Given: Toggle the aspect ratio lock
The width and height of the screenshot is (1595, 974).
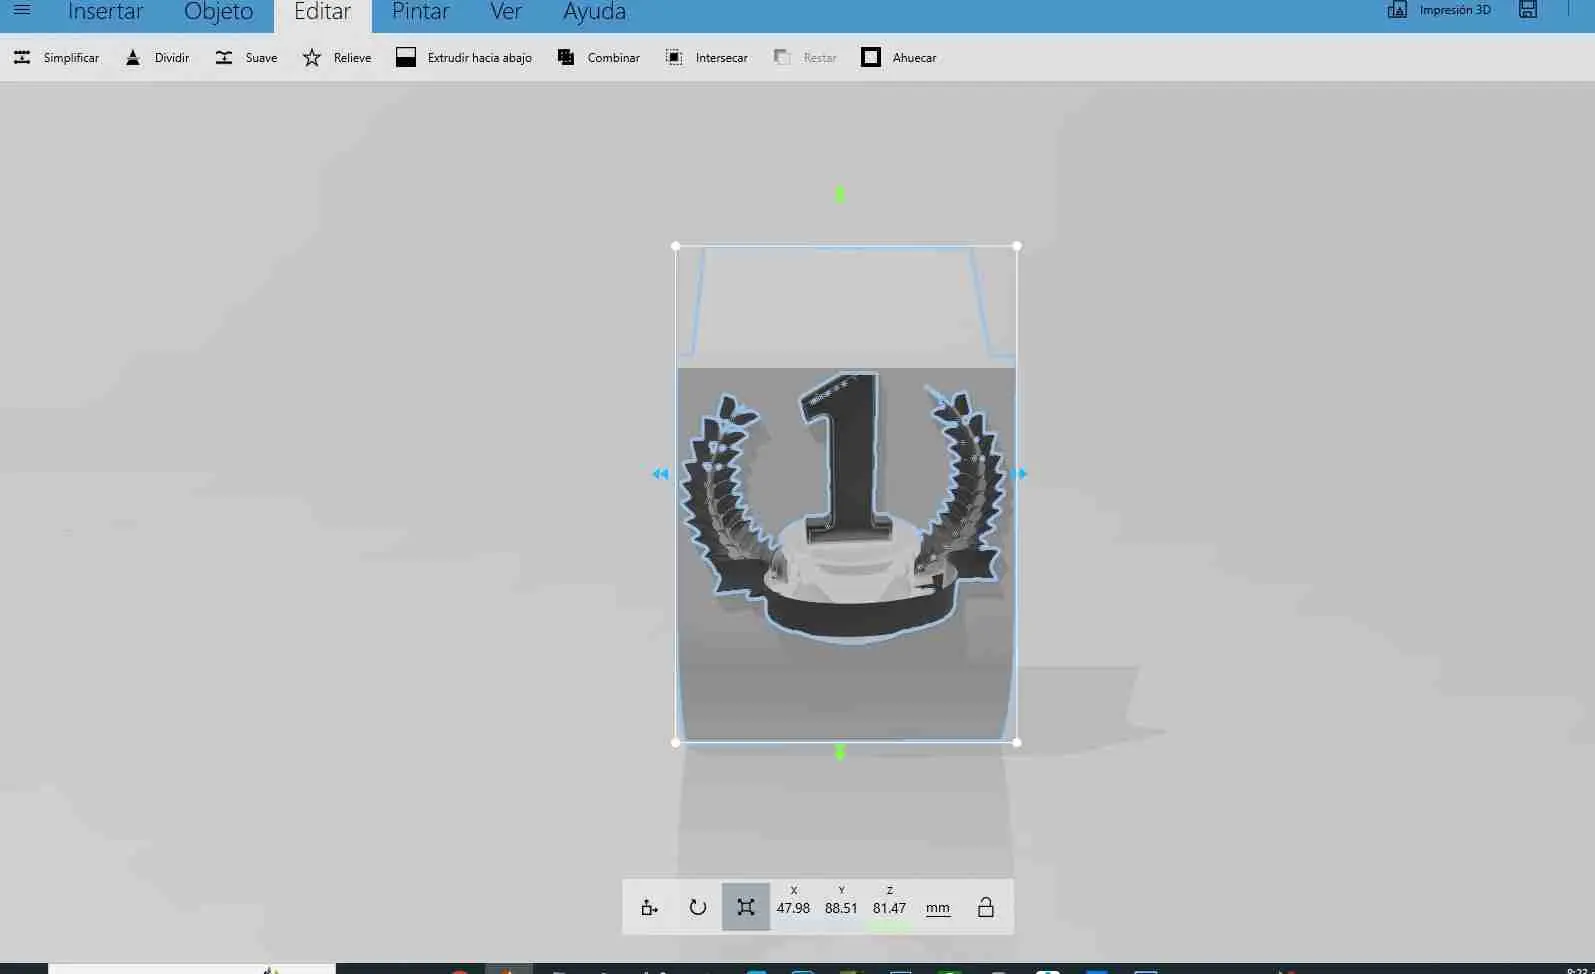Looking at the screenshot, I should click(x=985, y=907).
